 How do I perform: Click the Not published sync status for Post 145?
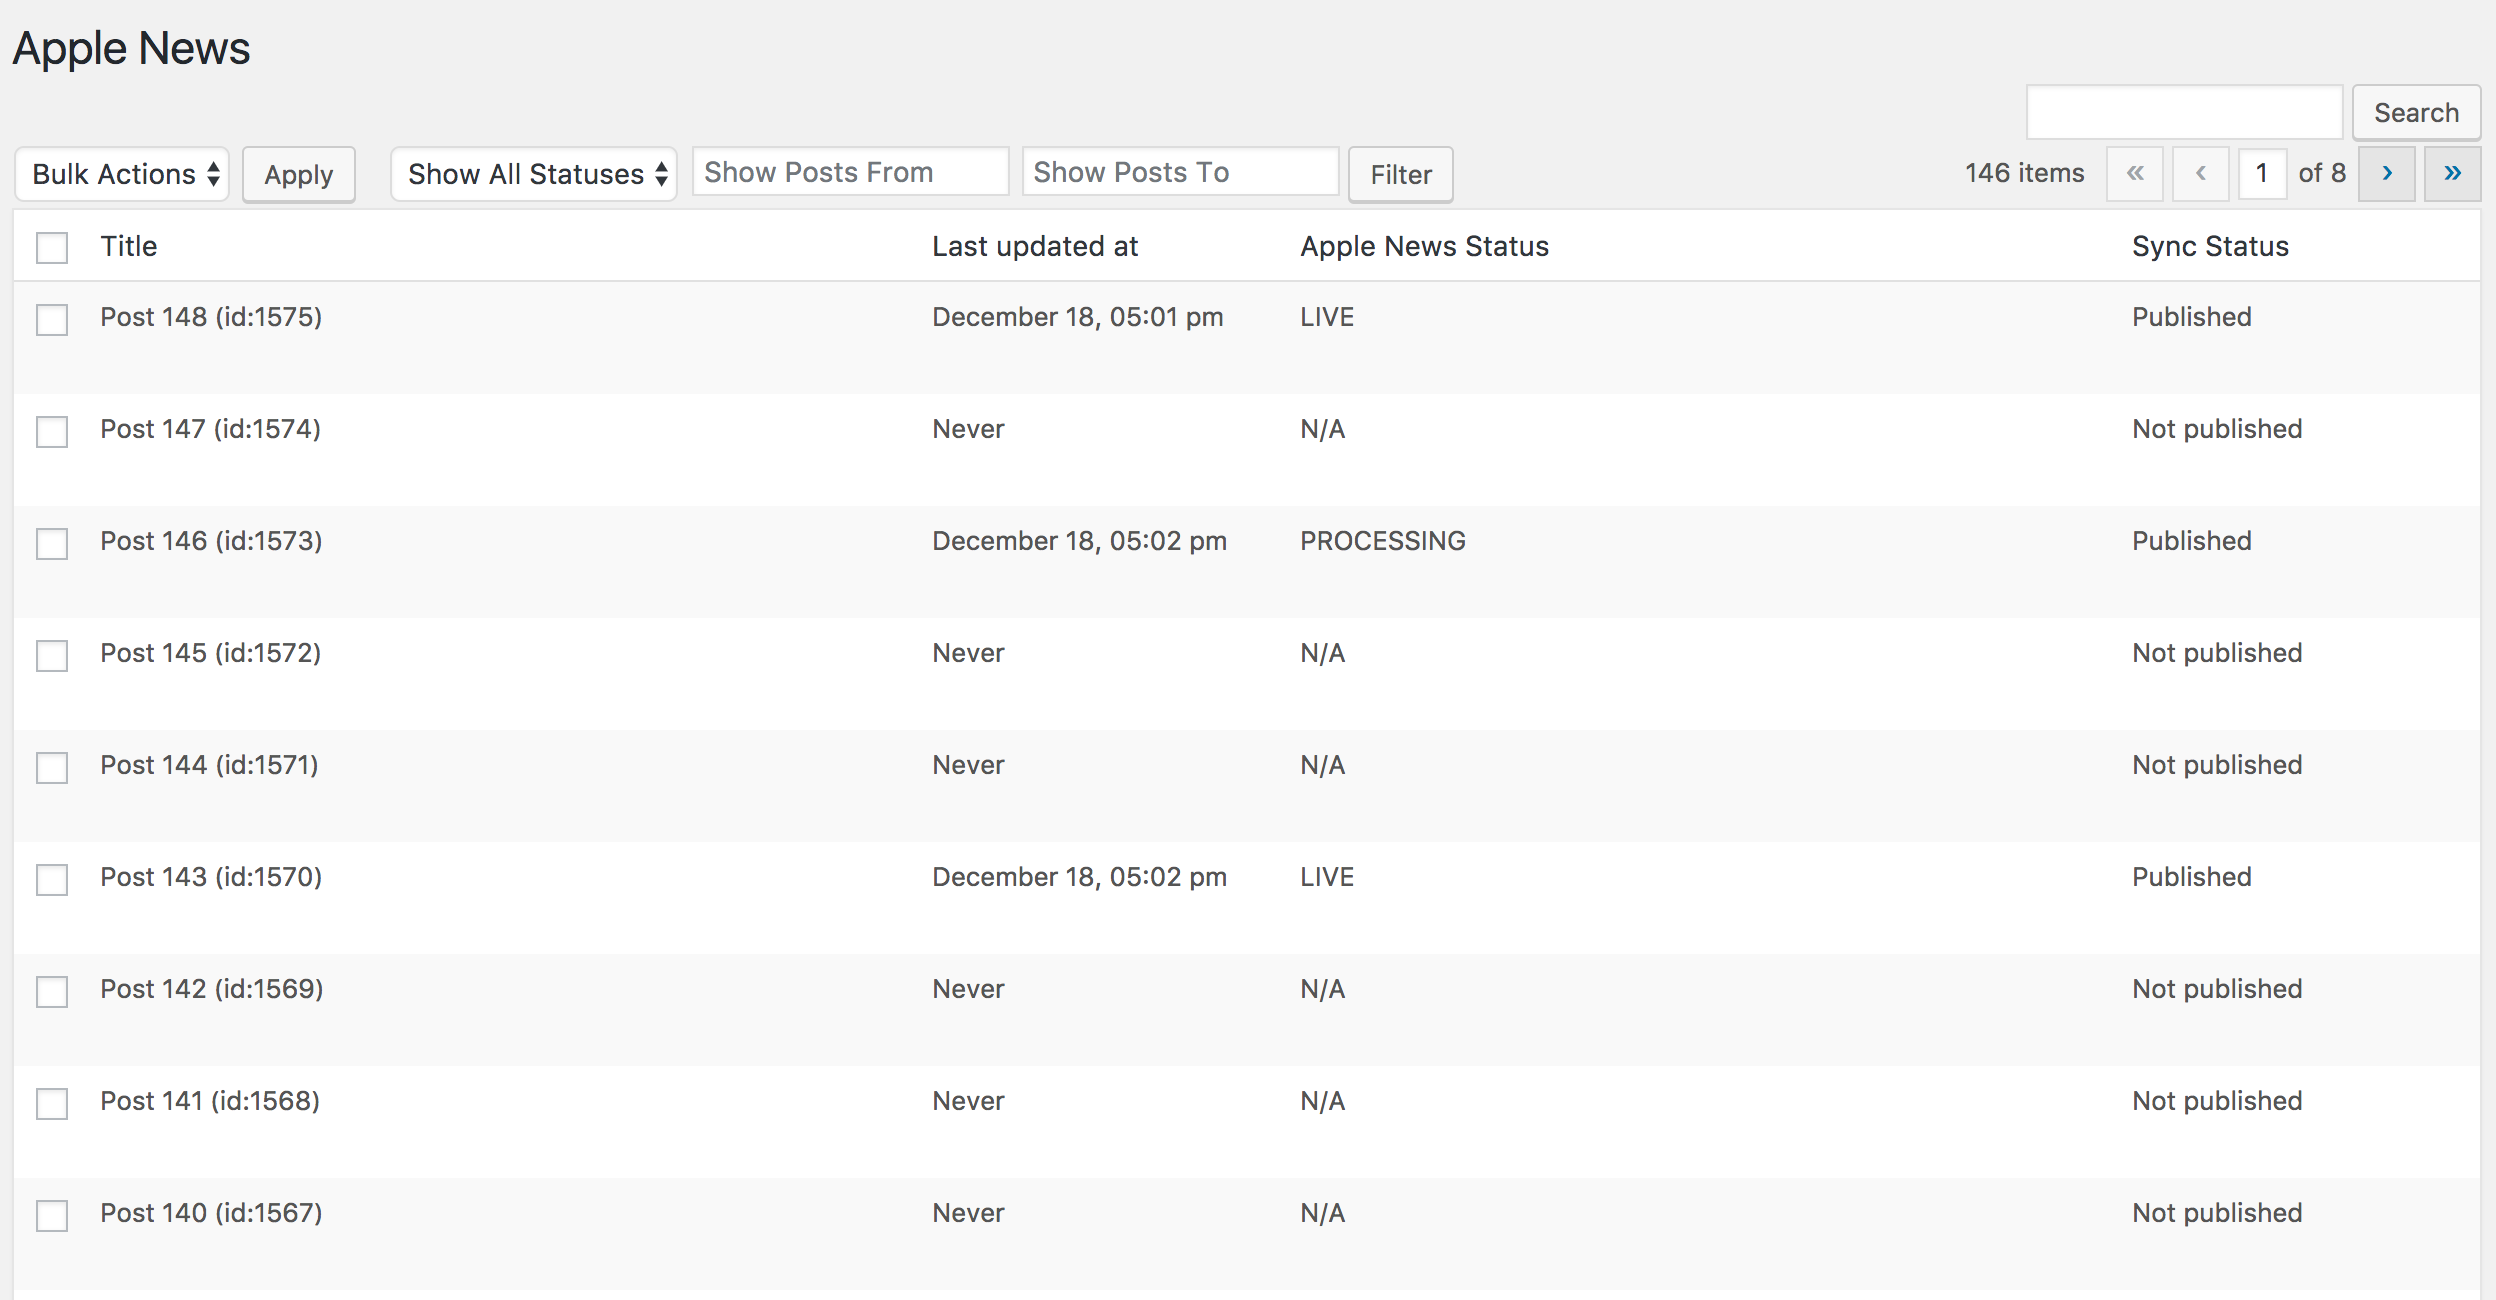2214,653
